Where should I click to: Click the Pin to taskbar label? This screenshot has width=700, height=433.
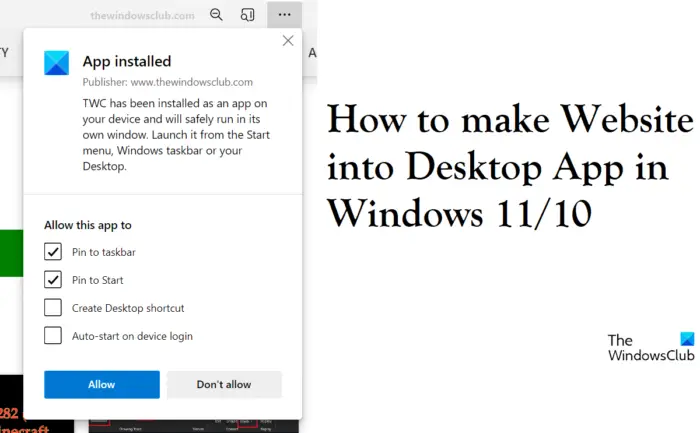[x=104, y=252]
